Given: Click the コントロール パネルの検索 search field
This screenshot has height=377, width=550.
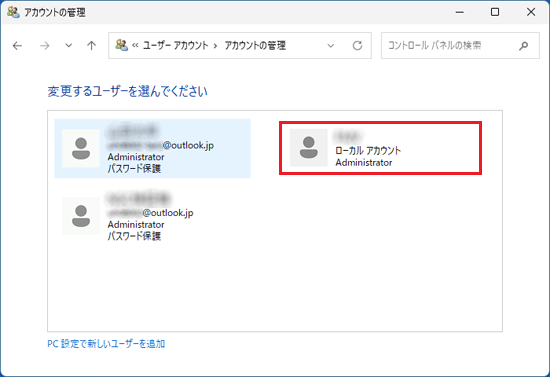Looking at the screenshot, I should (460, 46).
